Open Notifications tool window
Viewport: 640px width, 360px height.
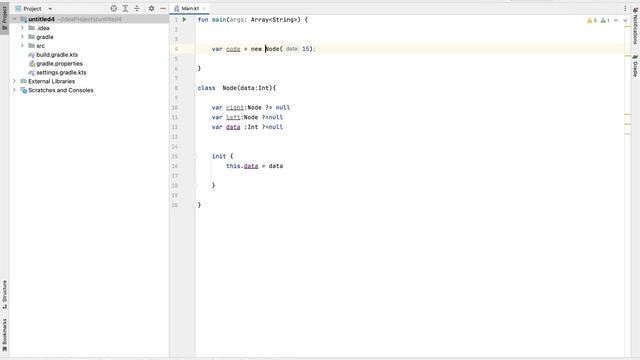(635, 27)
